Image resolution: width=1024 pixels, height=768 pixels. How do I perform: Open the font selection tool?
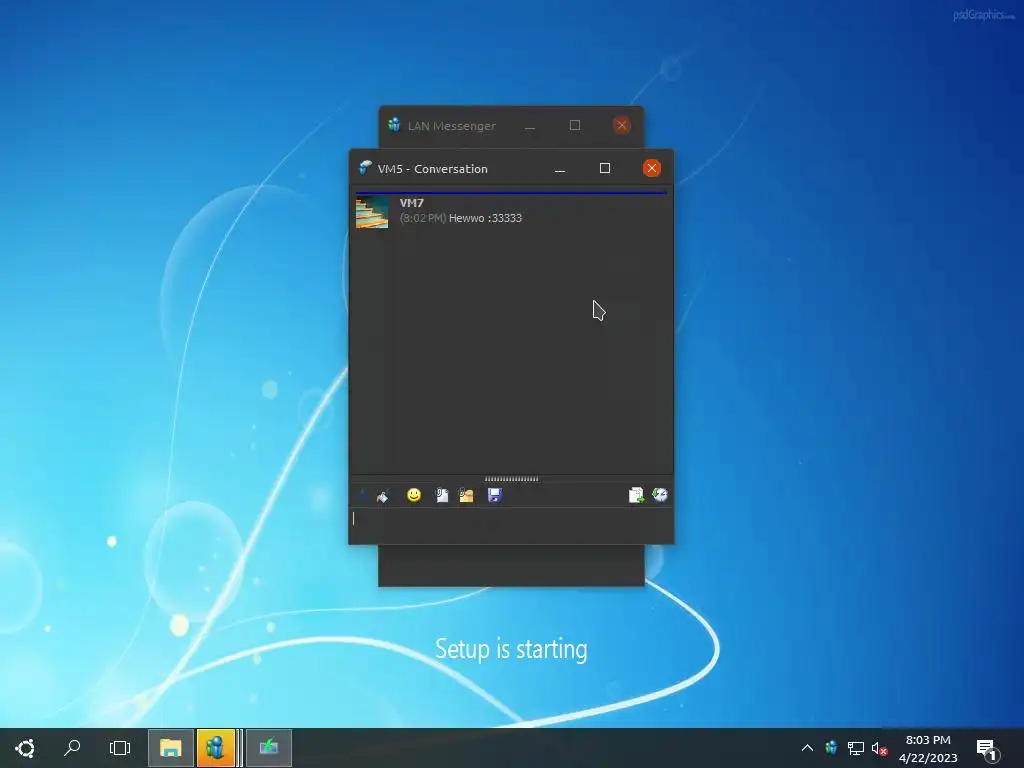363,496
